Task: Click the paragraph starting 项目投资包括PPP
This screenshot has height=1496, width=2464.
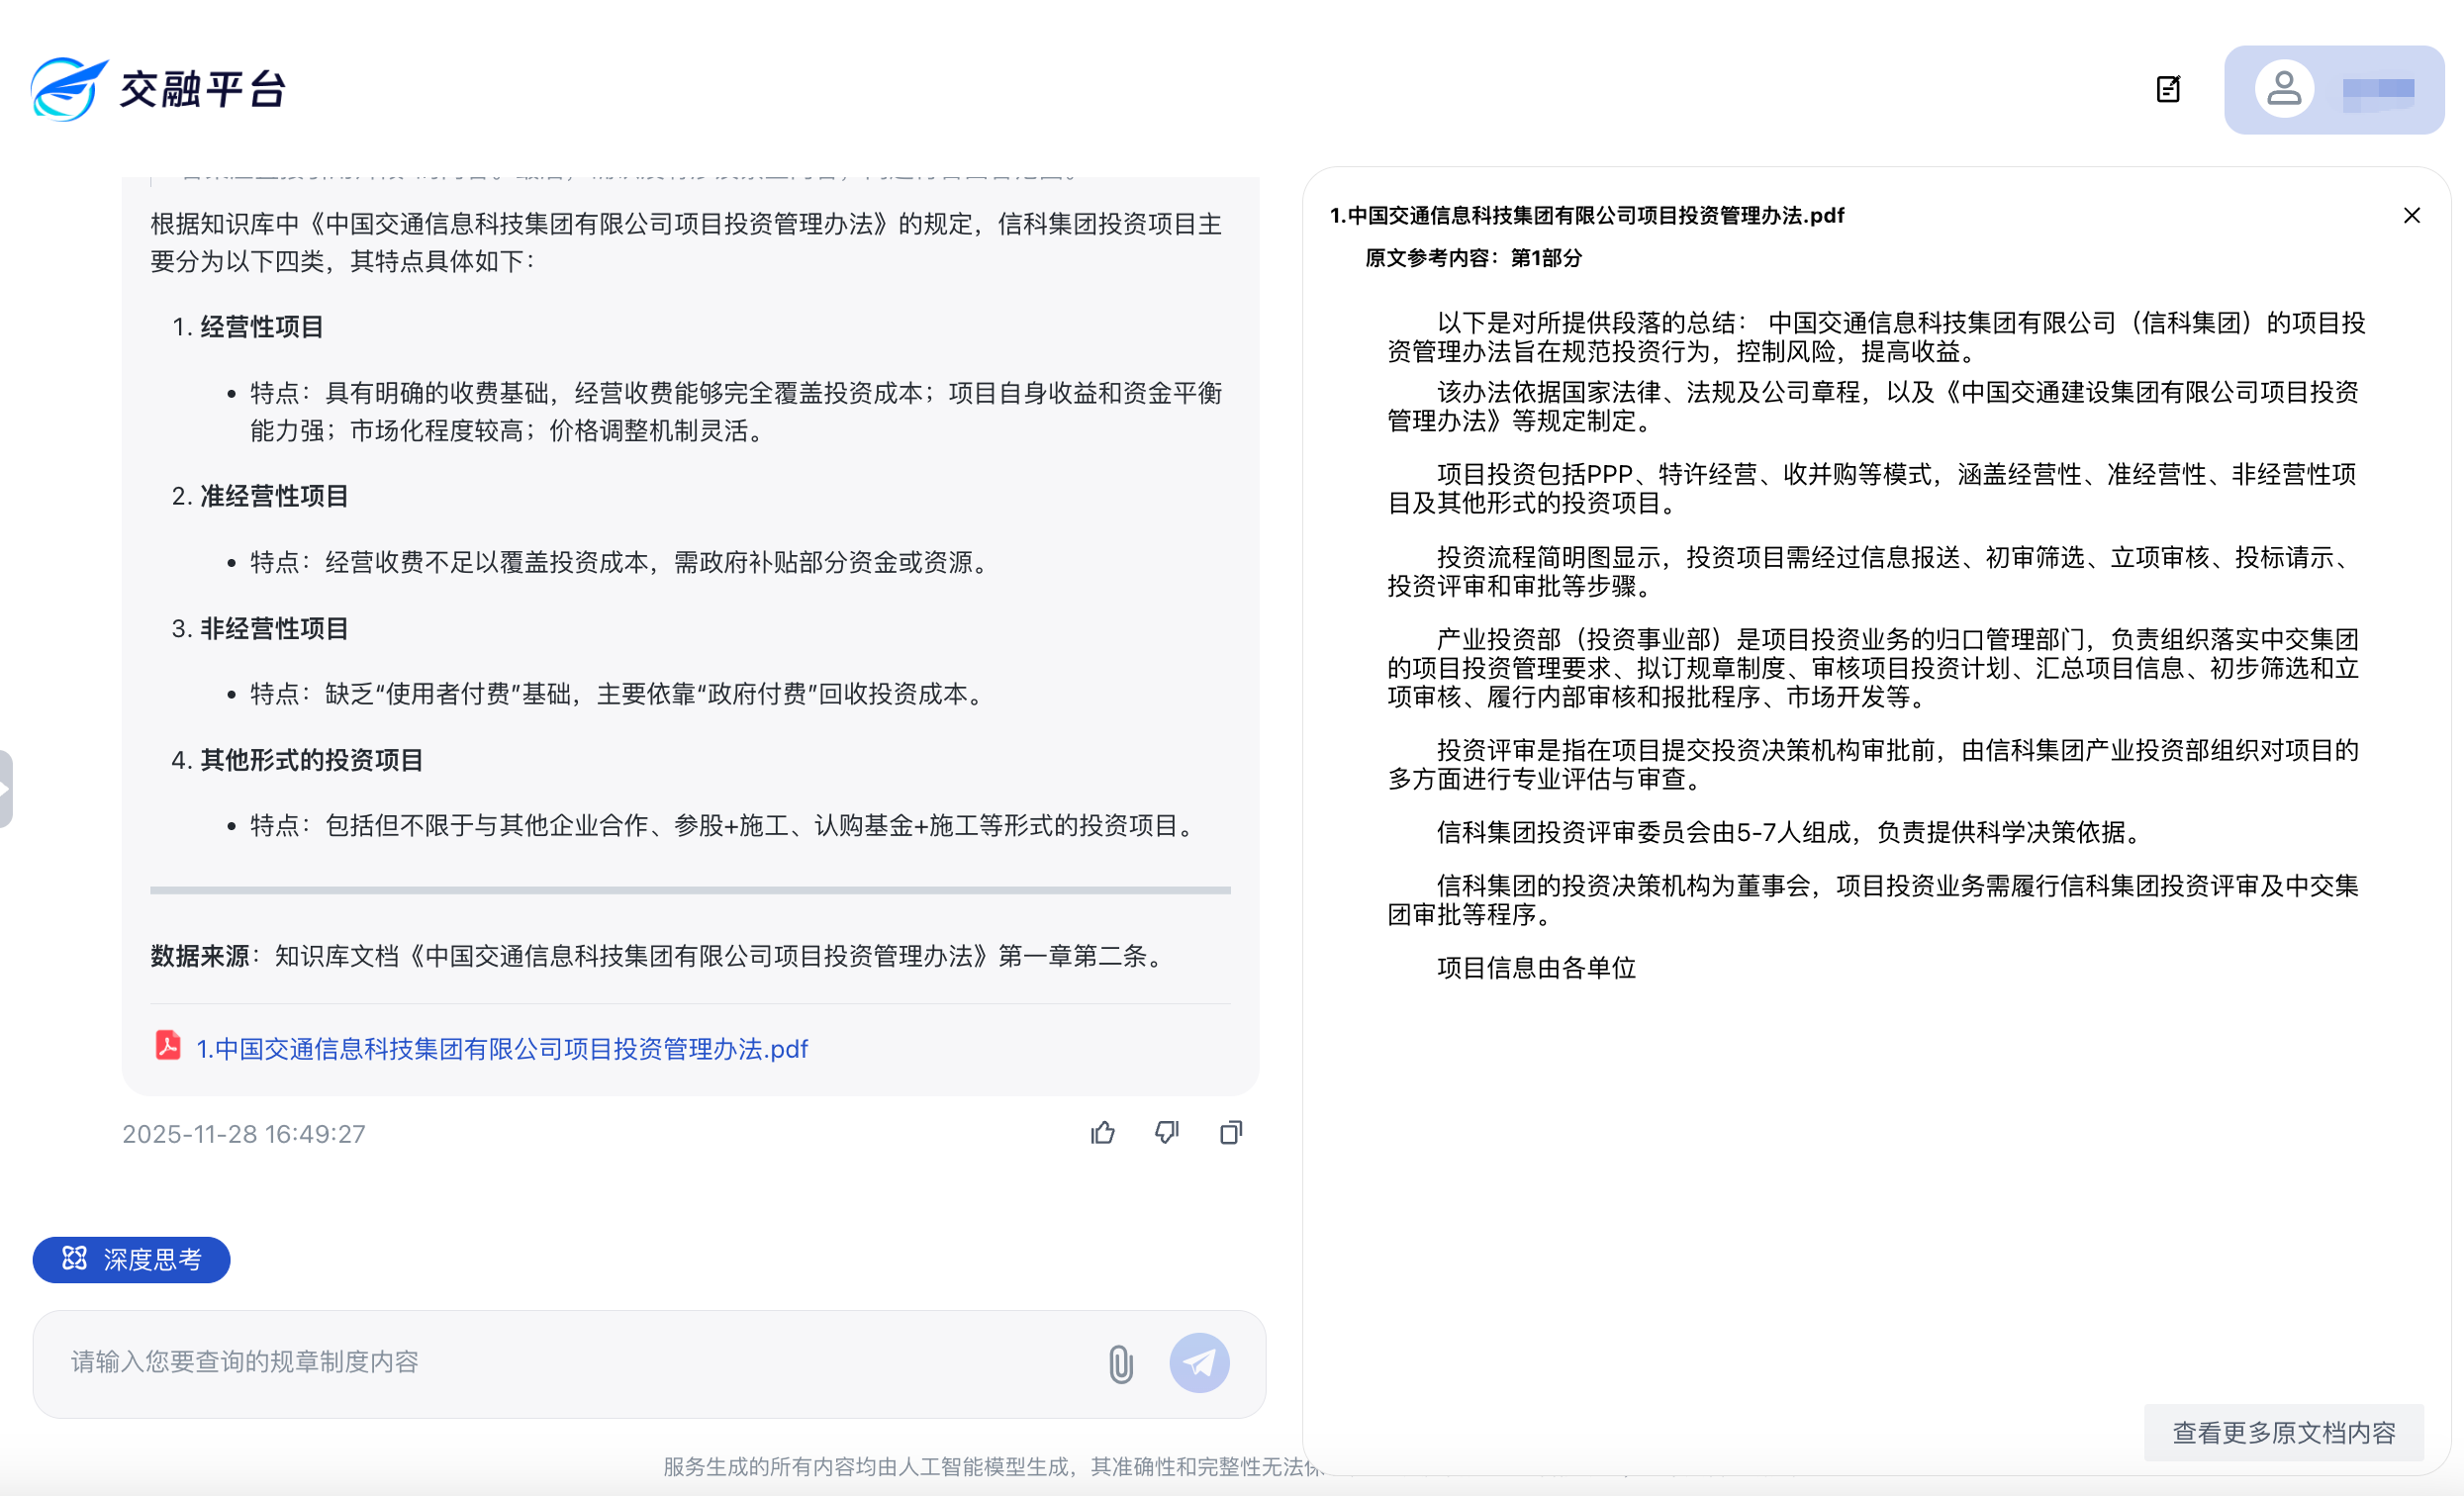Action: coord(1873,488)
